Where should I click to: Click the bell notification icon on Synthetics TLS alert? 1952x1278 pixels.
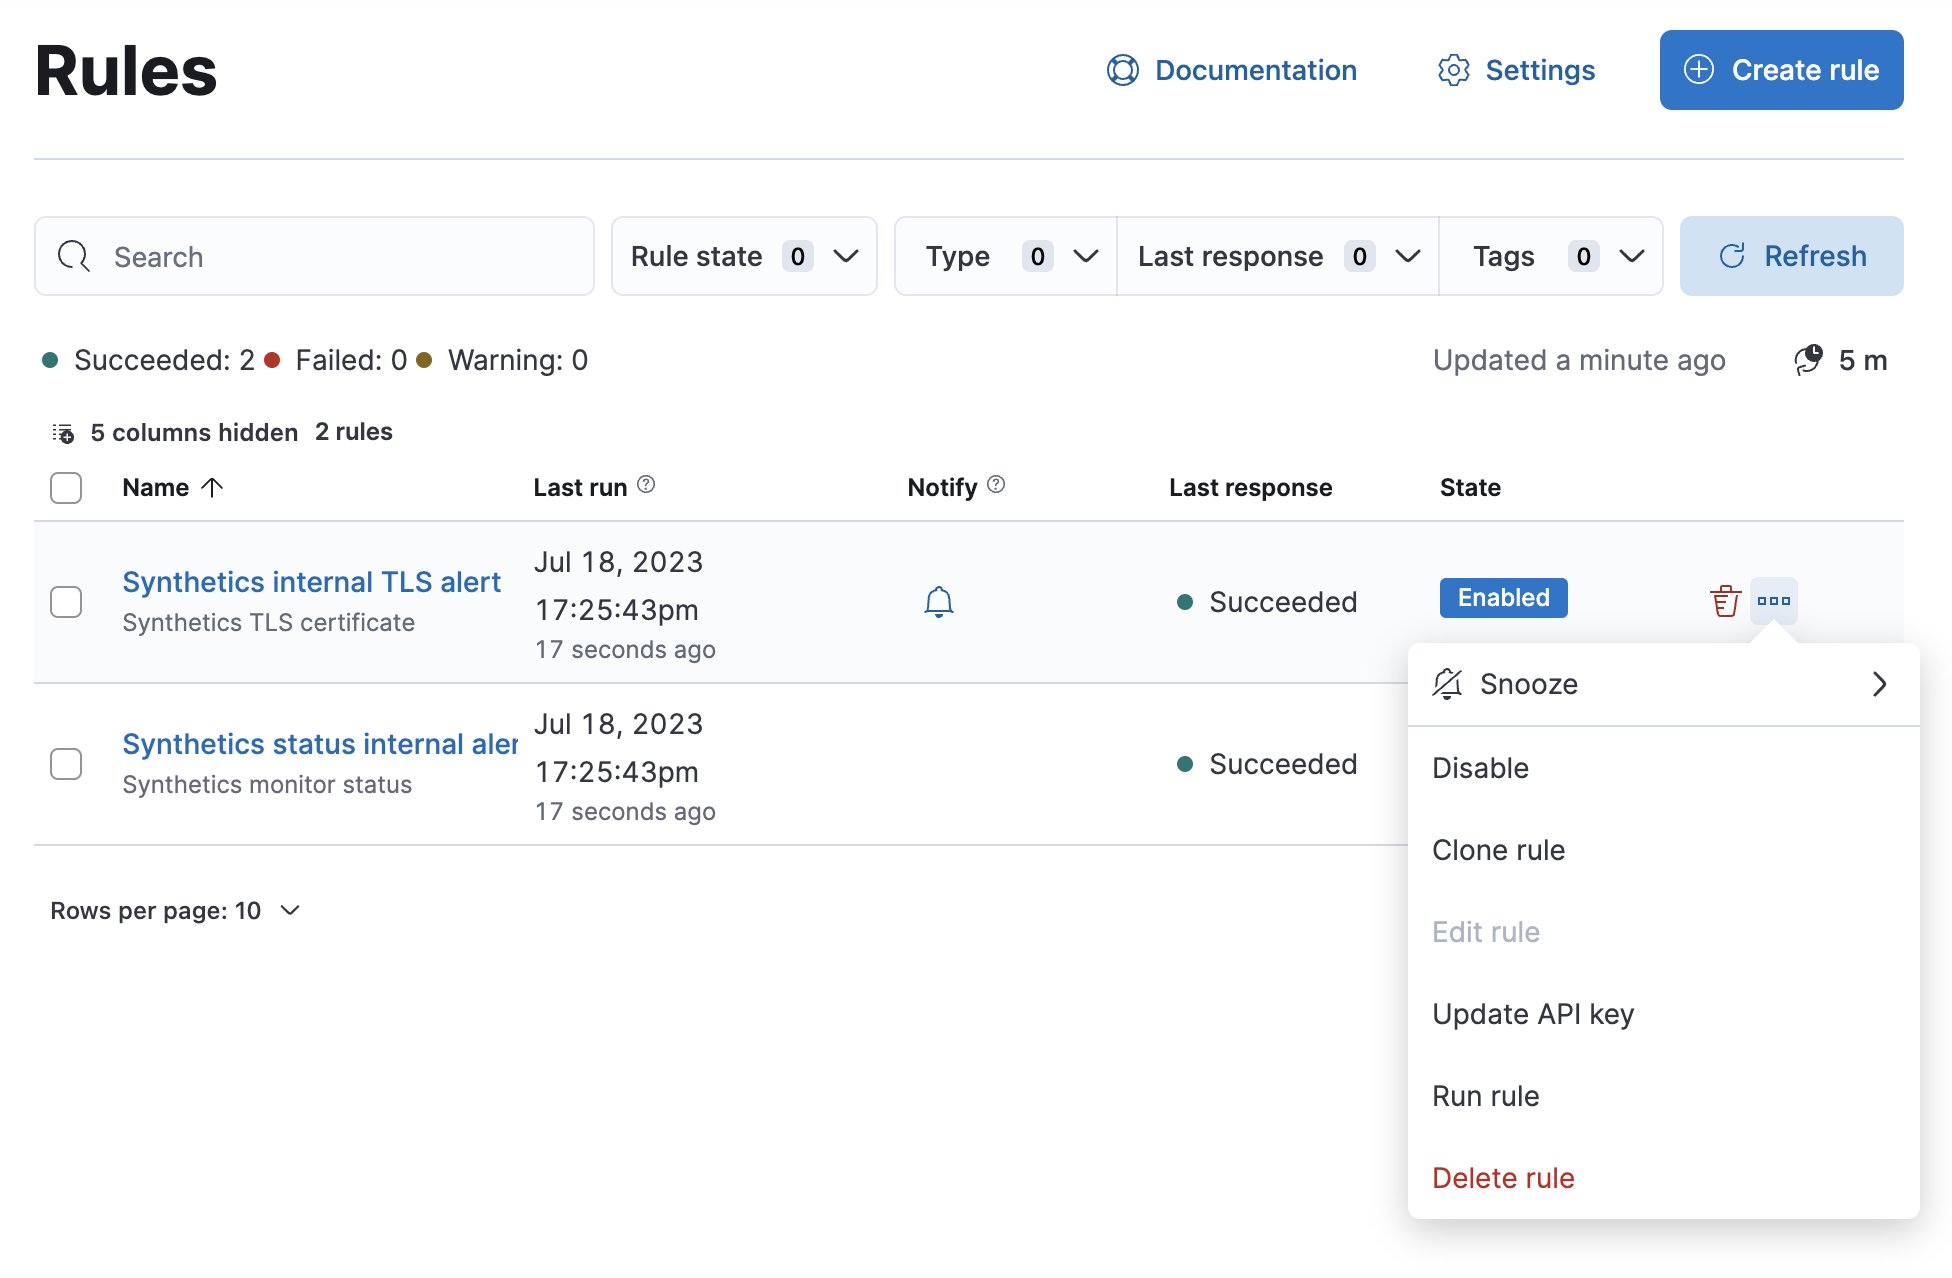point(938,602)
